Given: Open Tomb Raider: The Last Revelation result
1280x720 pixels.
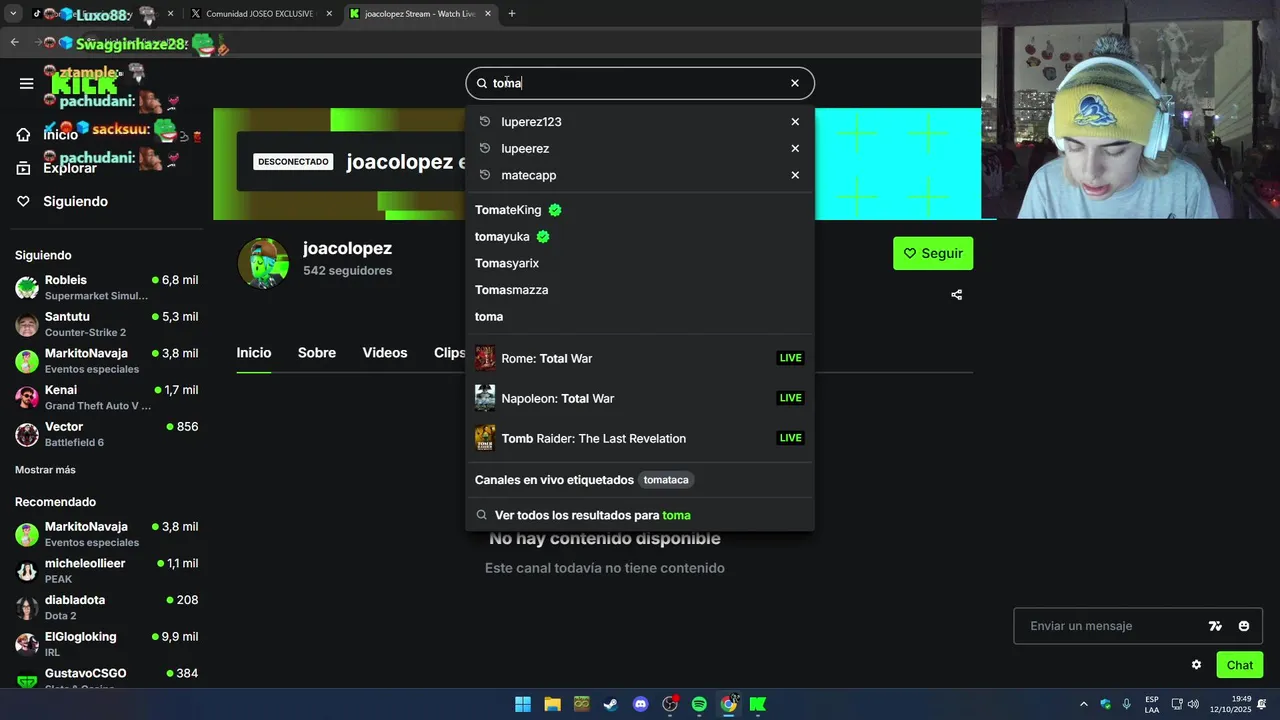Looking at the screenshot, I should [x=640, y=438].
